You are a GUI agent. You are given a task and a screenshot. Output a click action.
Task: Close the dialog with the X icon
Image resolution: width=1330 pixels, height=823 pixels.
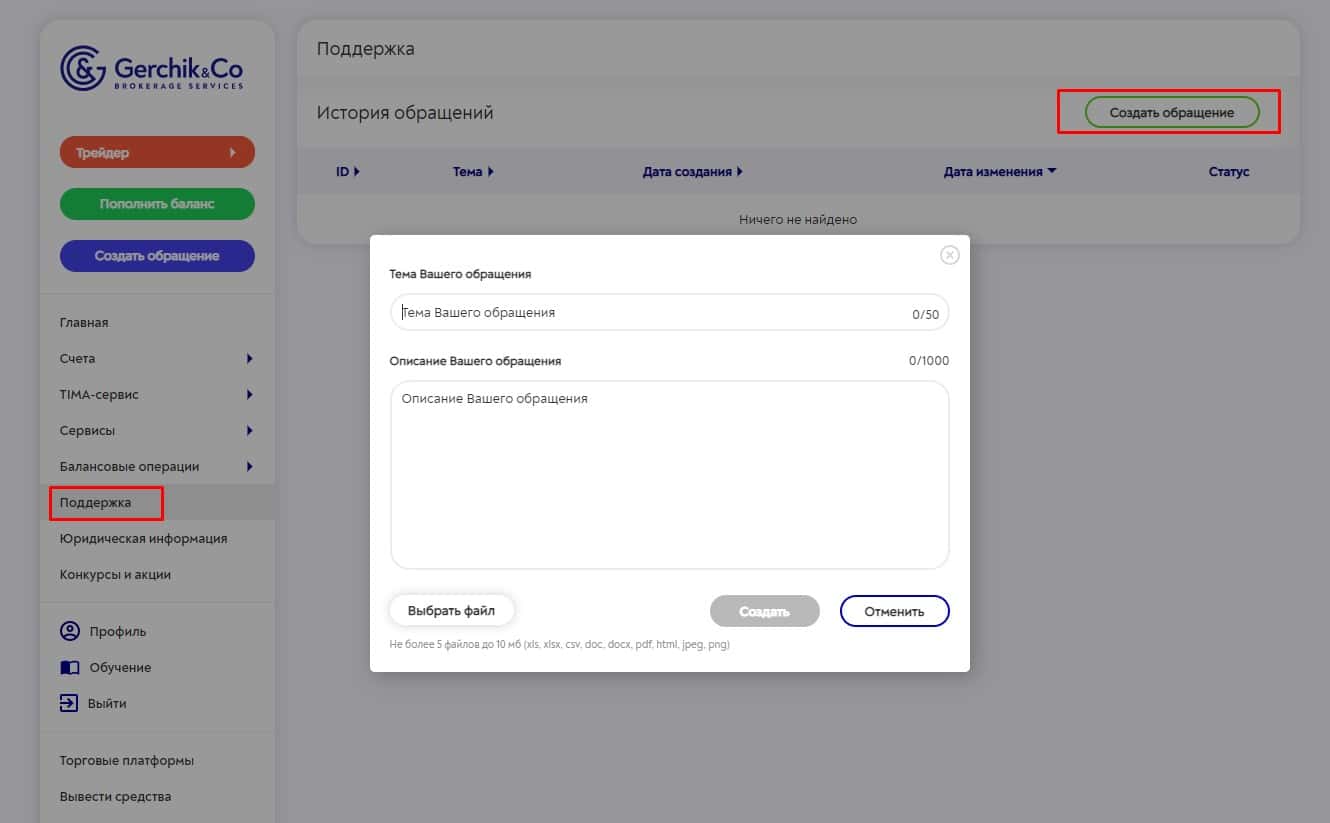(950, 255)
